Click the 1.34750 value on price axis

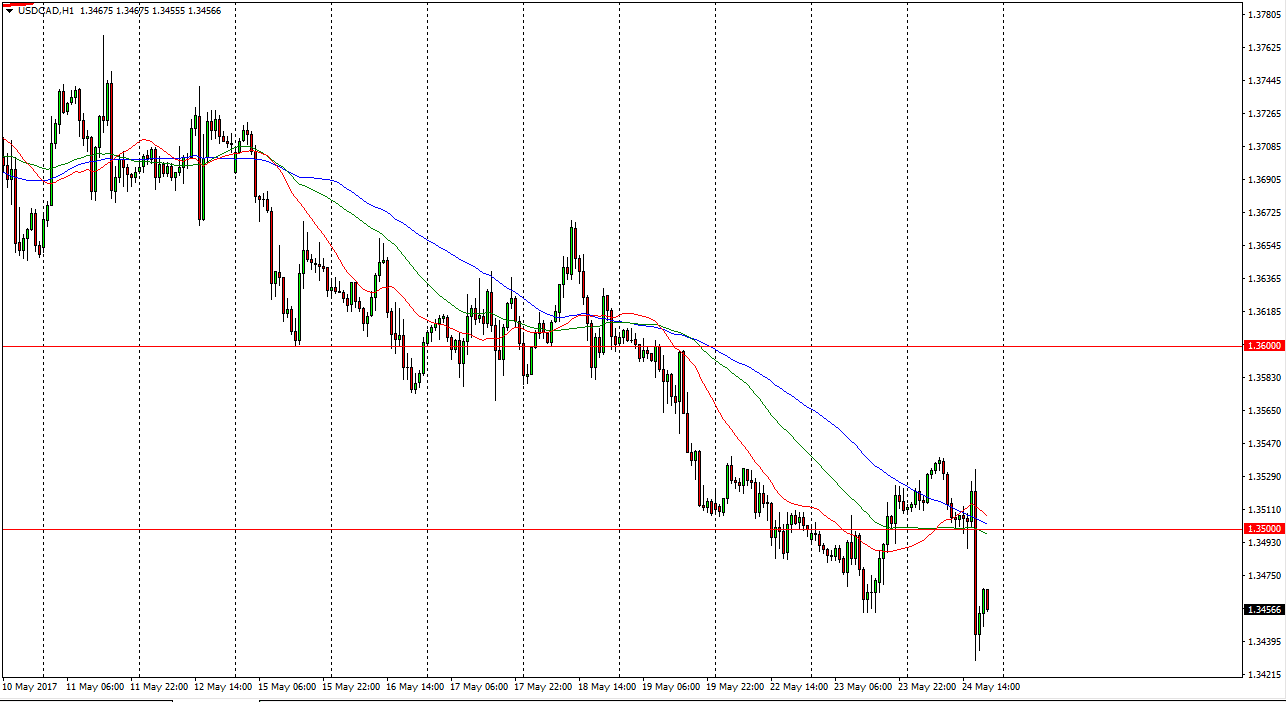1264,576
